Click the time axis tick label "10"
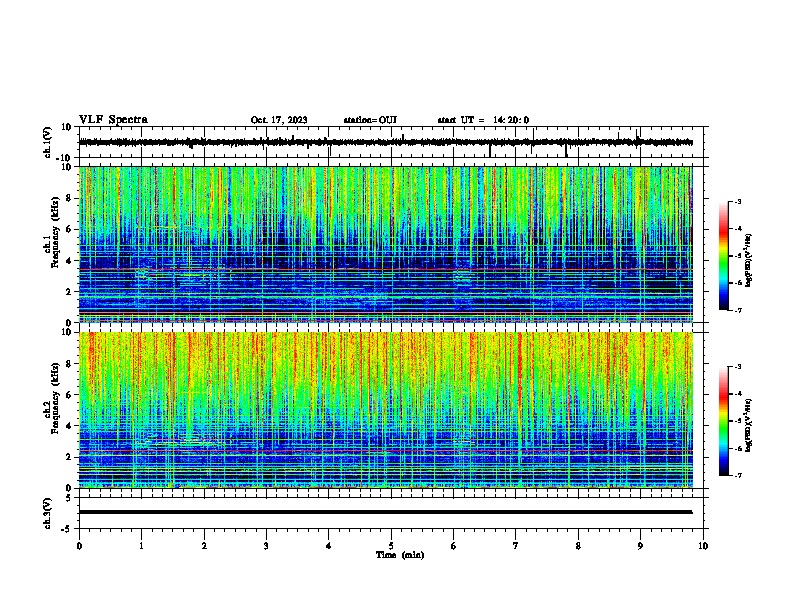The height and width of the screenshot is (612, 792). [703, 546]
